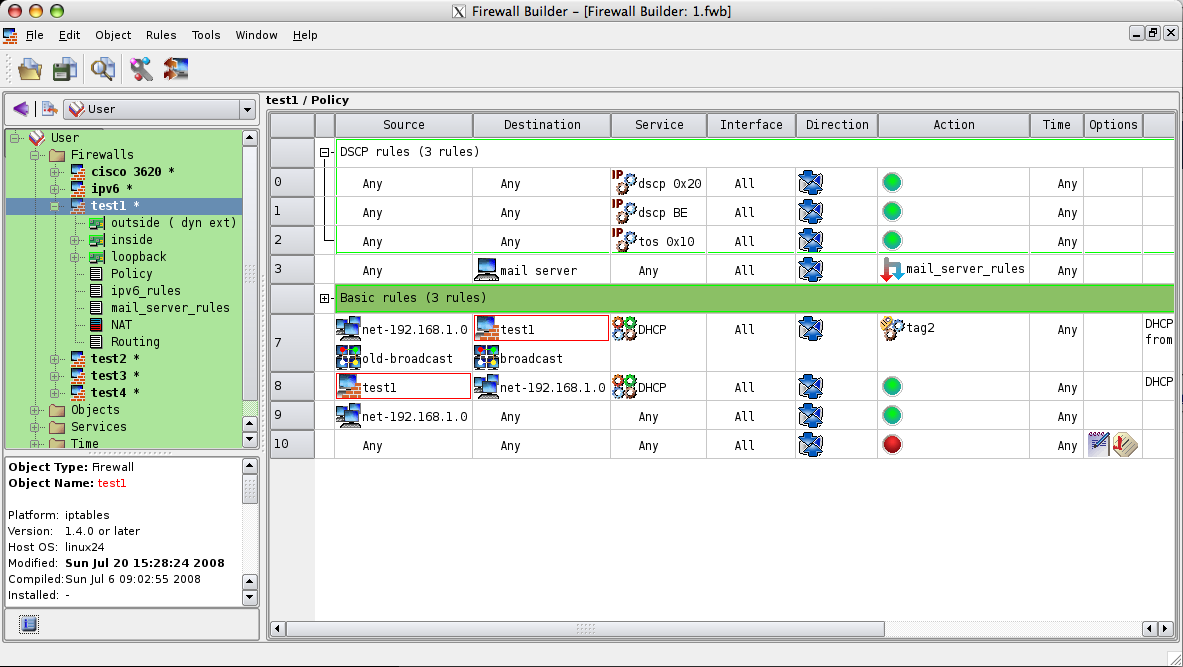Click the properties panel scroll up arrow

tap(250, 466)
